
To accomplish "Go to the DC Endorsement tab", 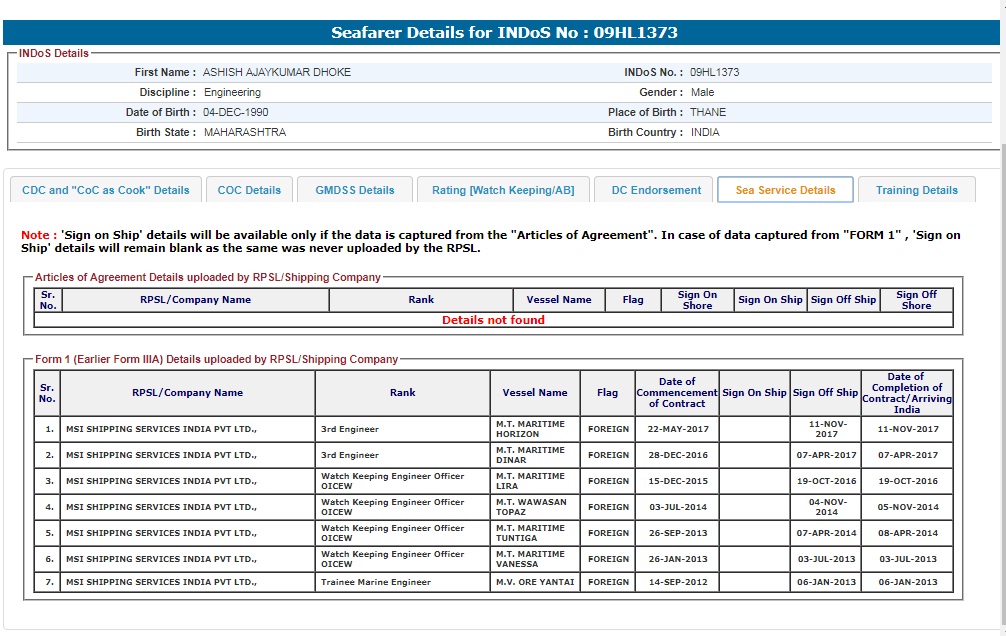I will 656,190.
